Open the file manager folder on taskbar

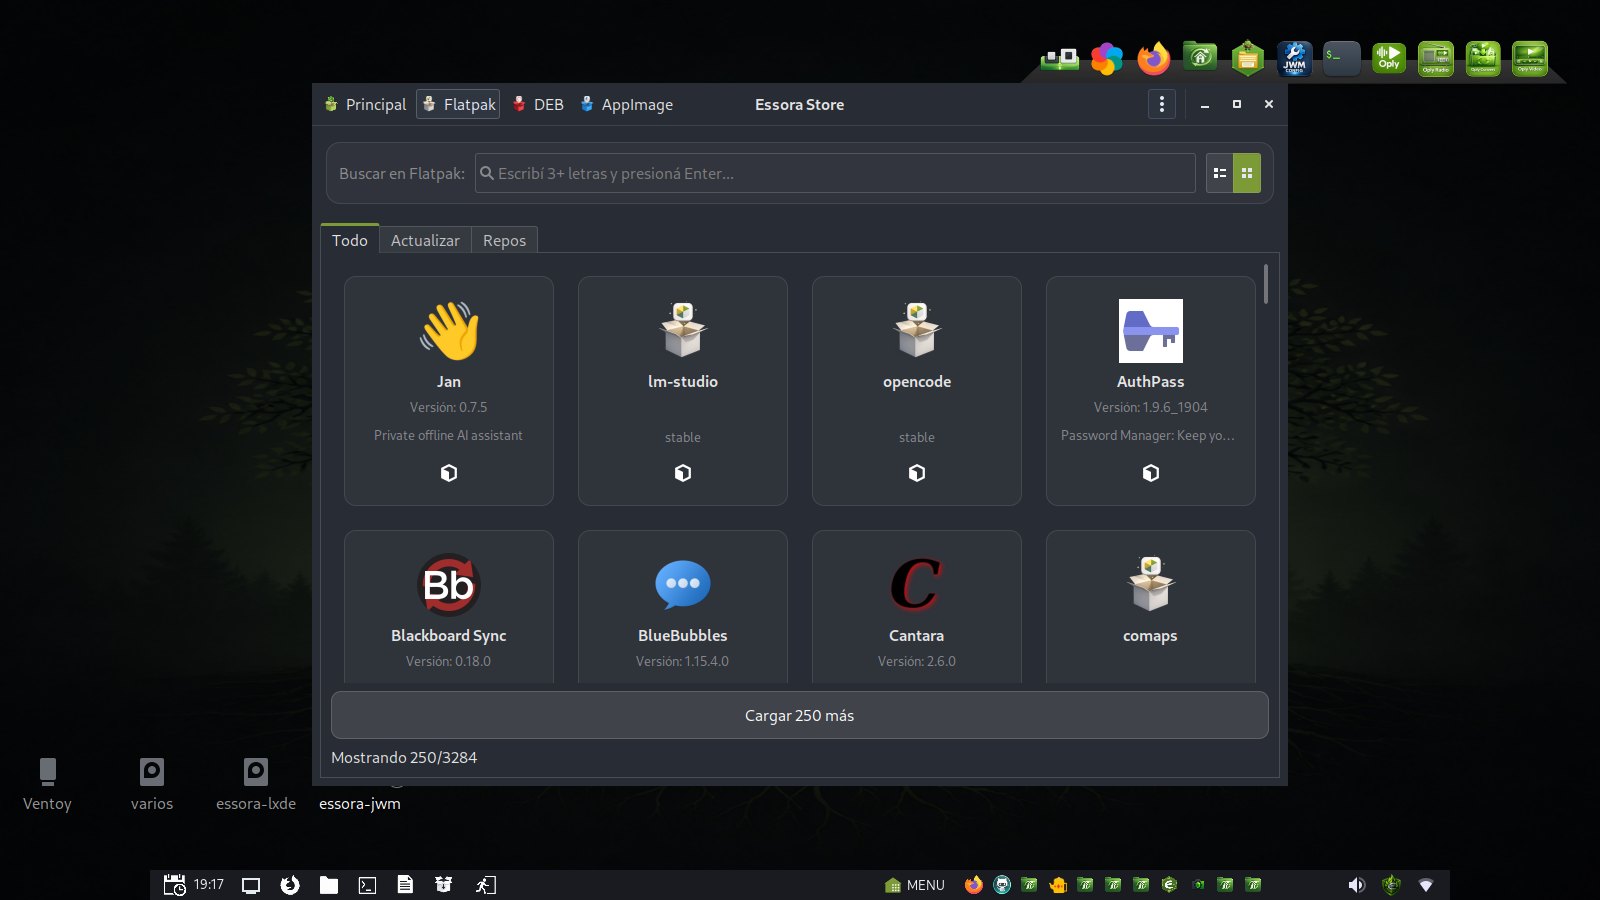click(329, 885)
